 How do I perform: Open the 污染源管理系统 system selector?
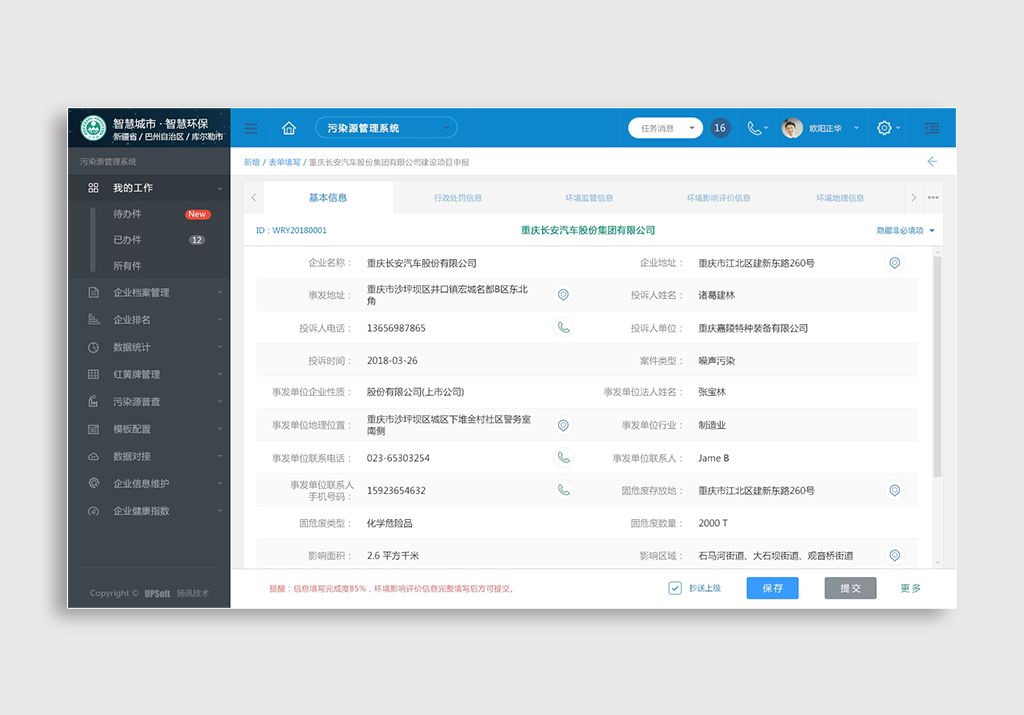[386, 128]
